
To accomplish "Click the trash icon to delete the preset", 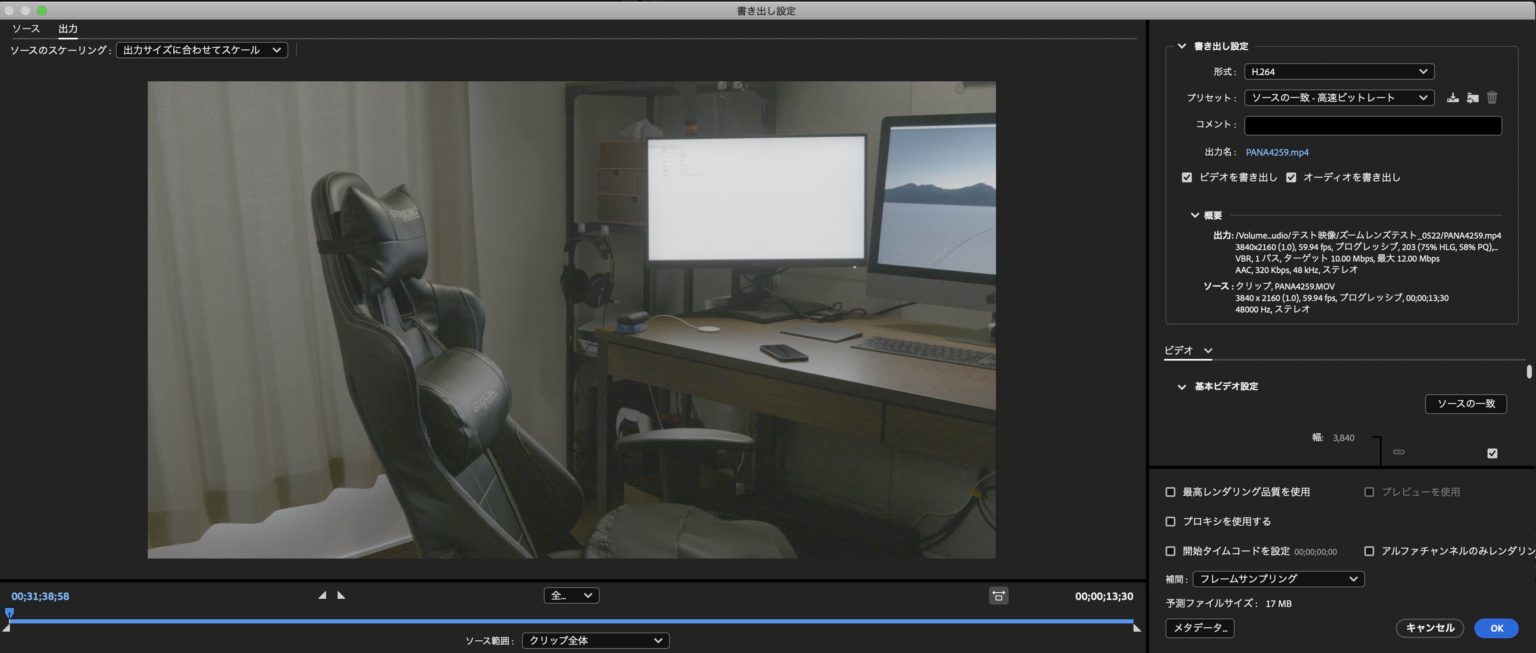I will pyautogui.click(x=1492, y=97).
